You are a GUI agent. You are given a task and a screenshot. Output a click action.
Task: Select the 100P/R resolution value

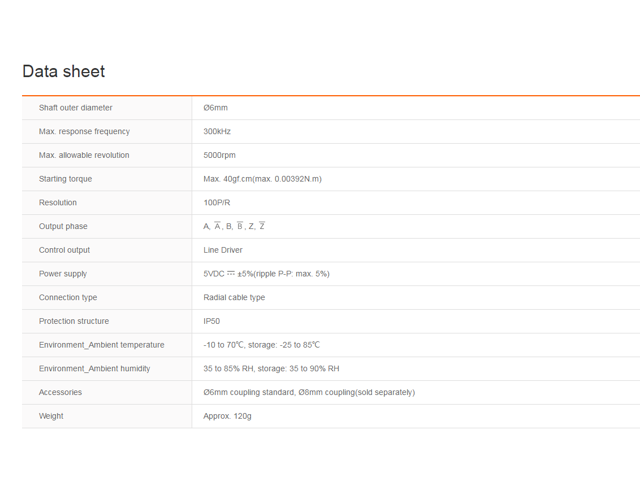pos(217,202)
